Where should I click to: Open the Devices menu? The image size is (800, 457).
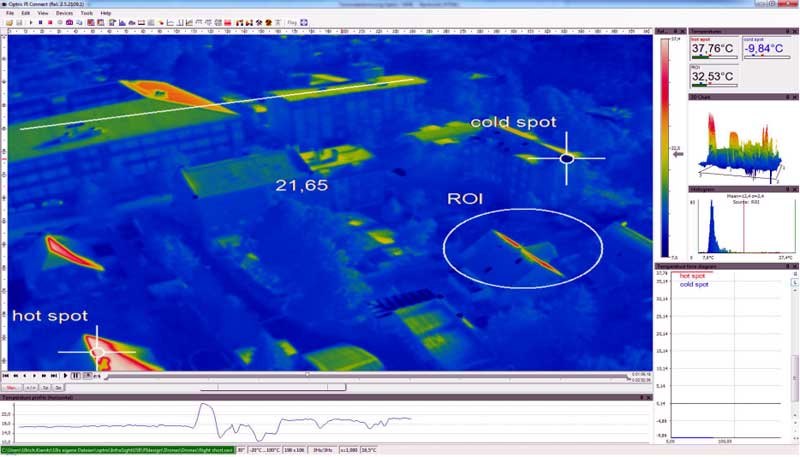(64, 13)
